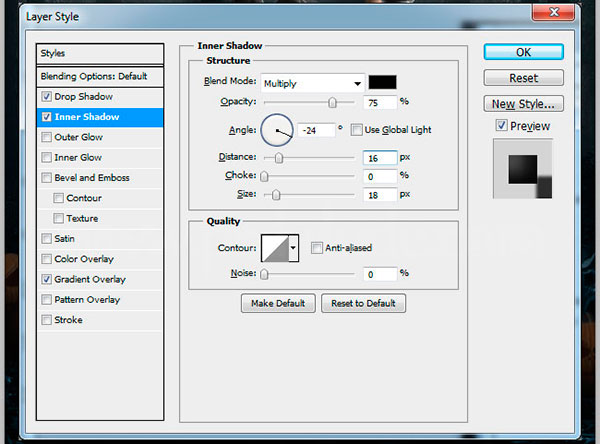The width and height of the screenshot is (600, 444).
Task: Click the Reset to Default button
Action: [x=363, y=303]
